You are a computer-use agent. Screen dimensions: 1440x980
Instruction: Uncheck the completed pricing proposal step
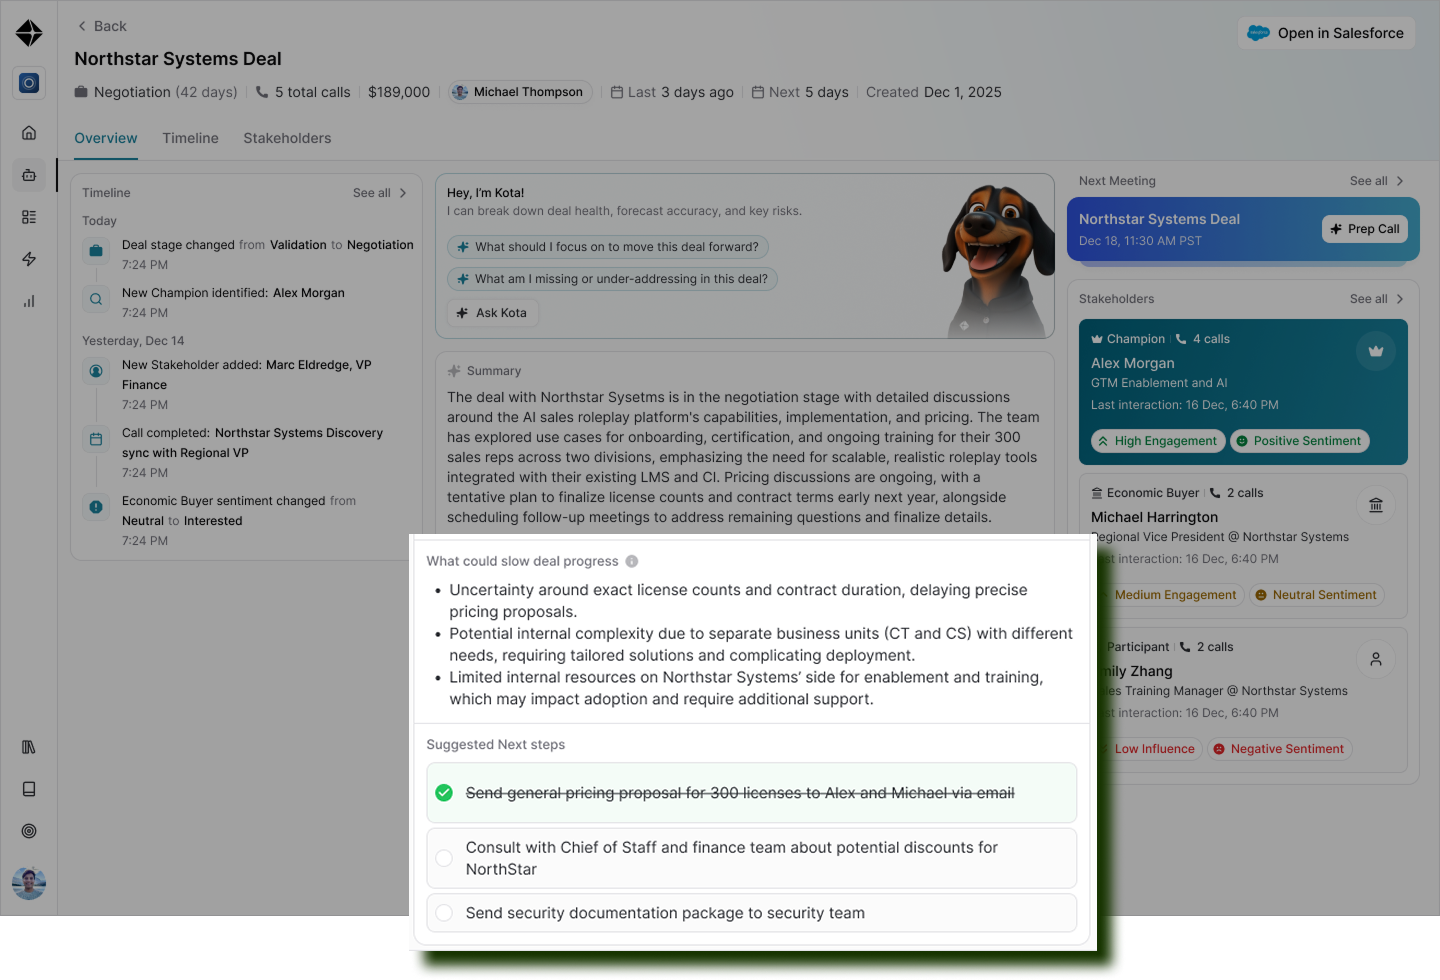[x=444, y=793]
